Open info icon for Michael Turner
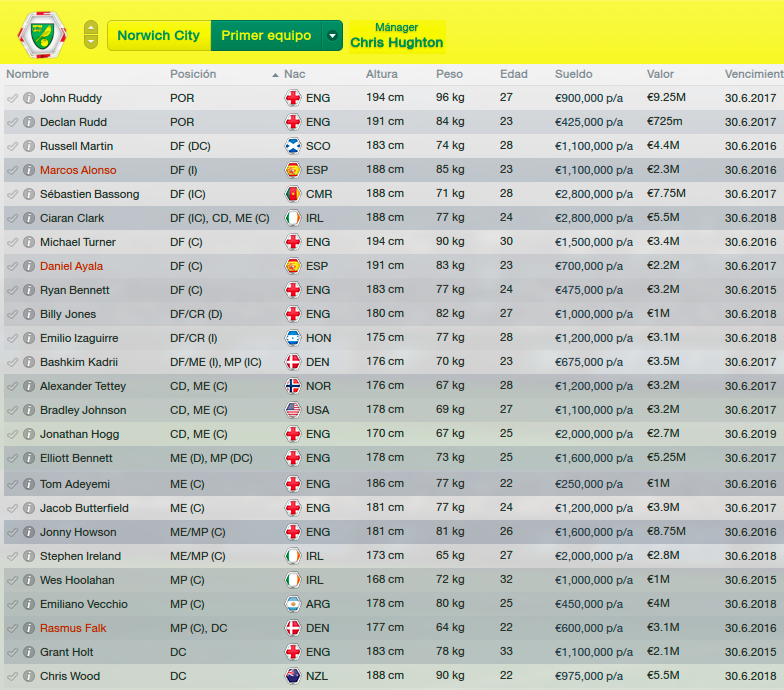 (x=29, y=242)
